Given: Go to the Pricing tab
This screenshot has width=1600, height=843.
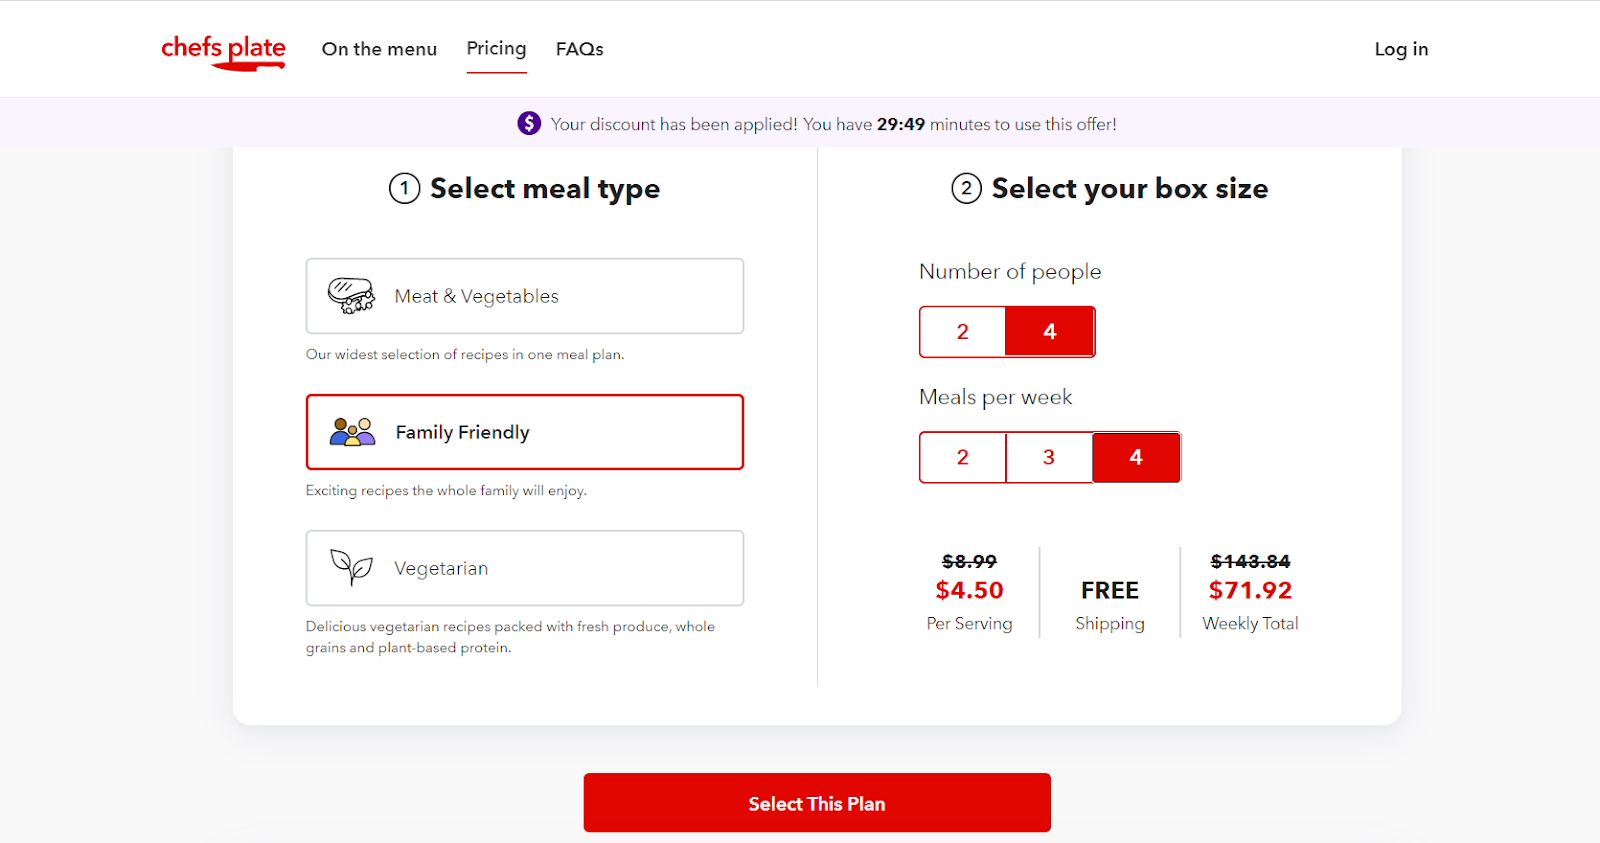Looking at the screenshot, I should point(496,48).
